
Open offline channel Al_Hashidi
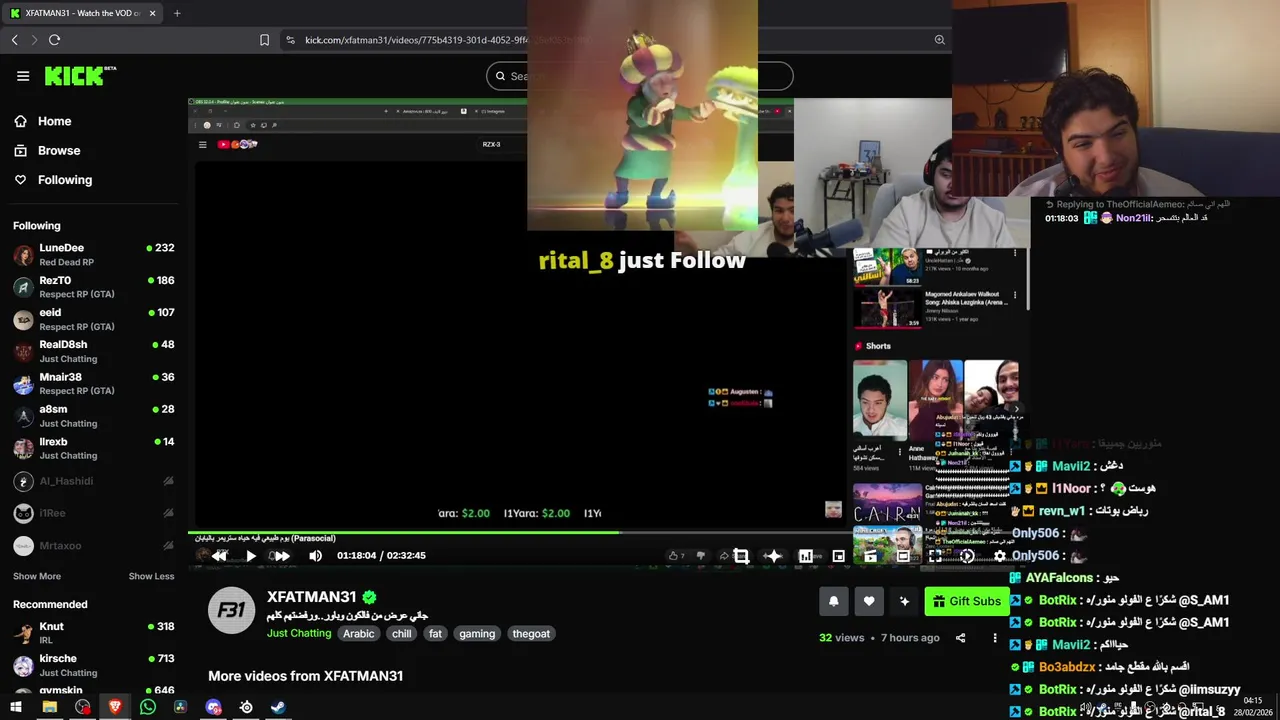pyautogui.click(x=93, y=481)
